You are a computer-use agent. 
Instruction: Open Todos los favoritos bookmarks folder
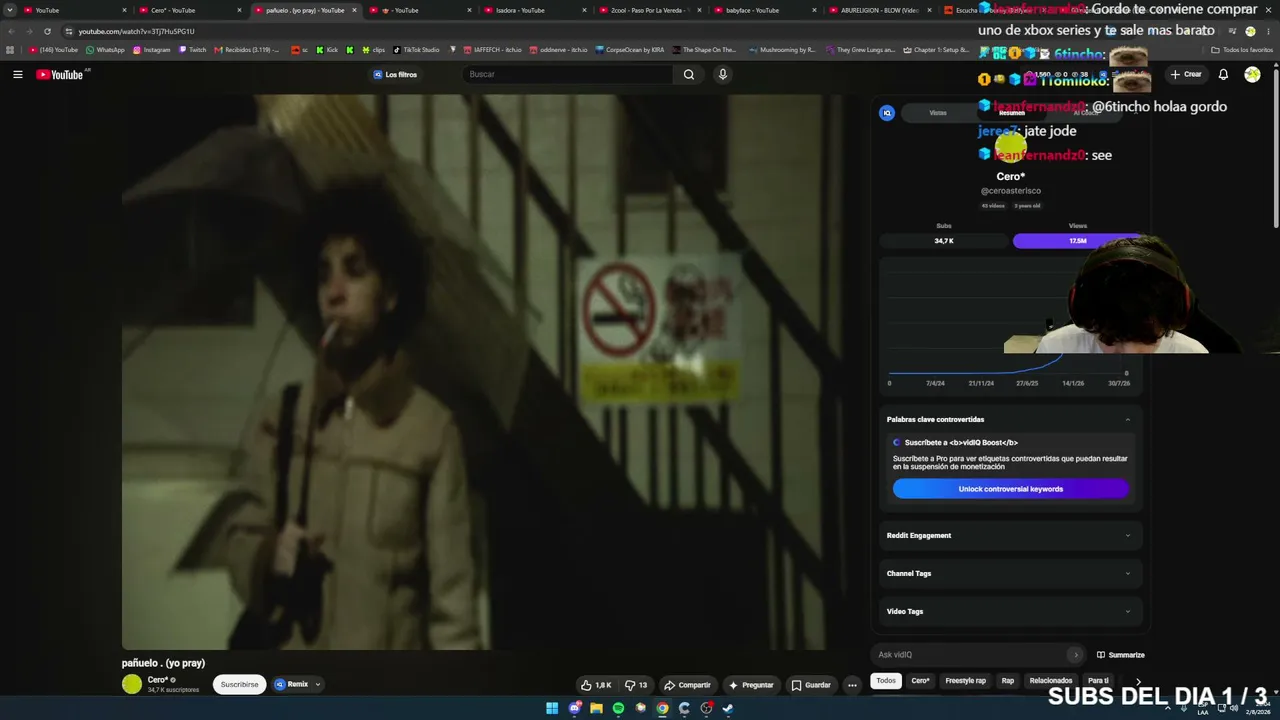click(1241, 50)
